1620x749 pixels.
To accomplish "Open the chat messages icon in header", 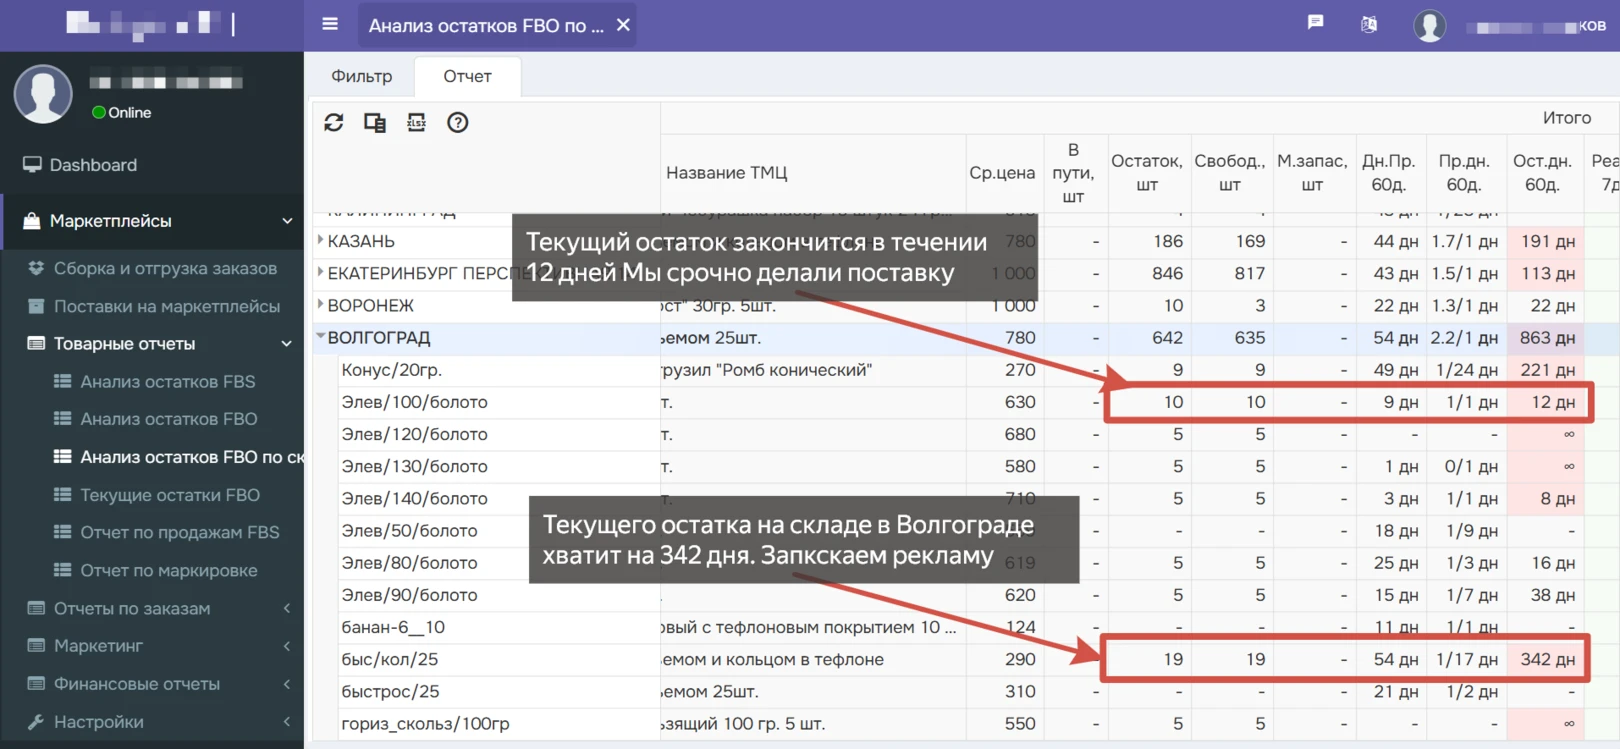I will point(1316,22).
